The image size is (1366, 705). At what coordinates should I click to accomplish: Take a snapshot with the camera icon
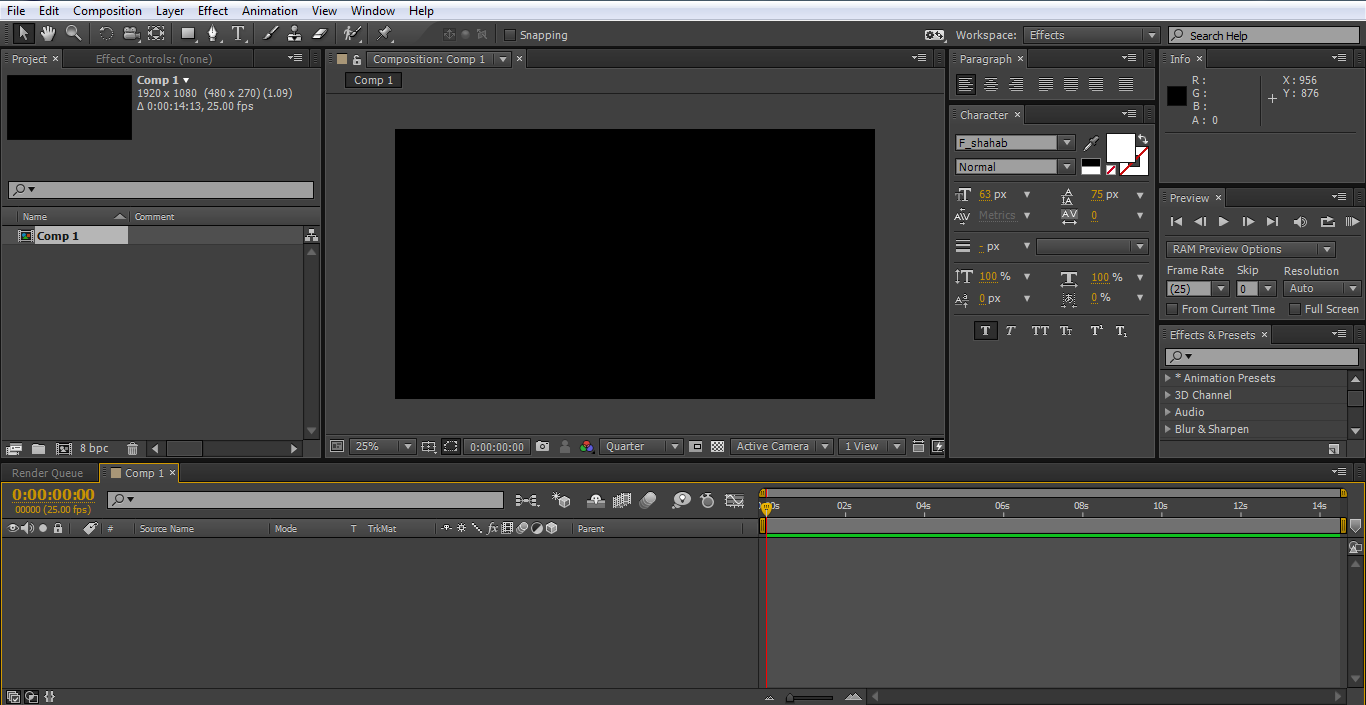pos(542,447)
